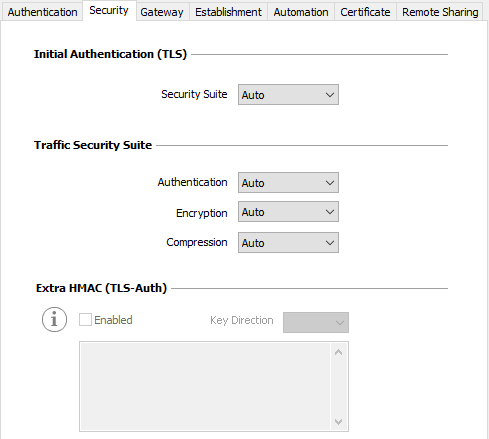Open the Encryption dropdown
Viewport: 489px width, 439px height.
point(288,212)
